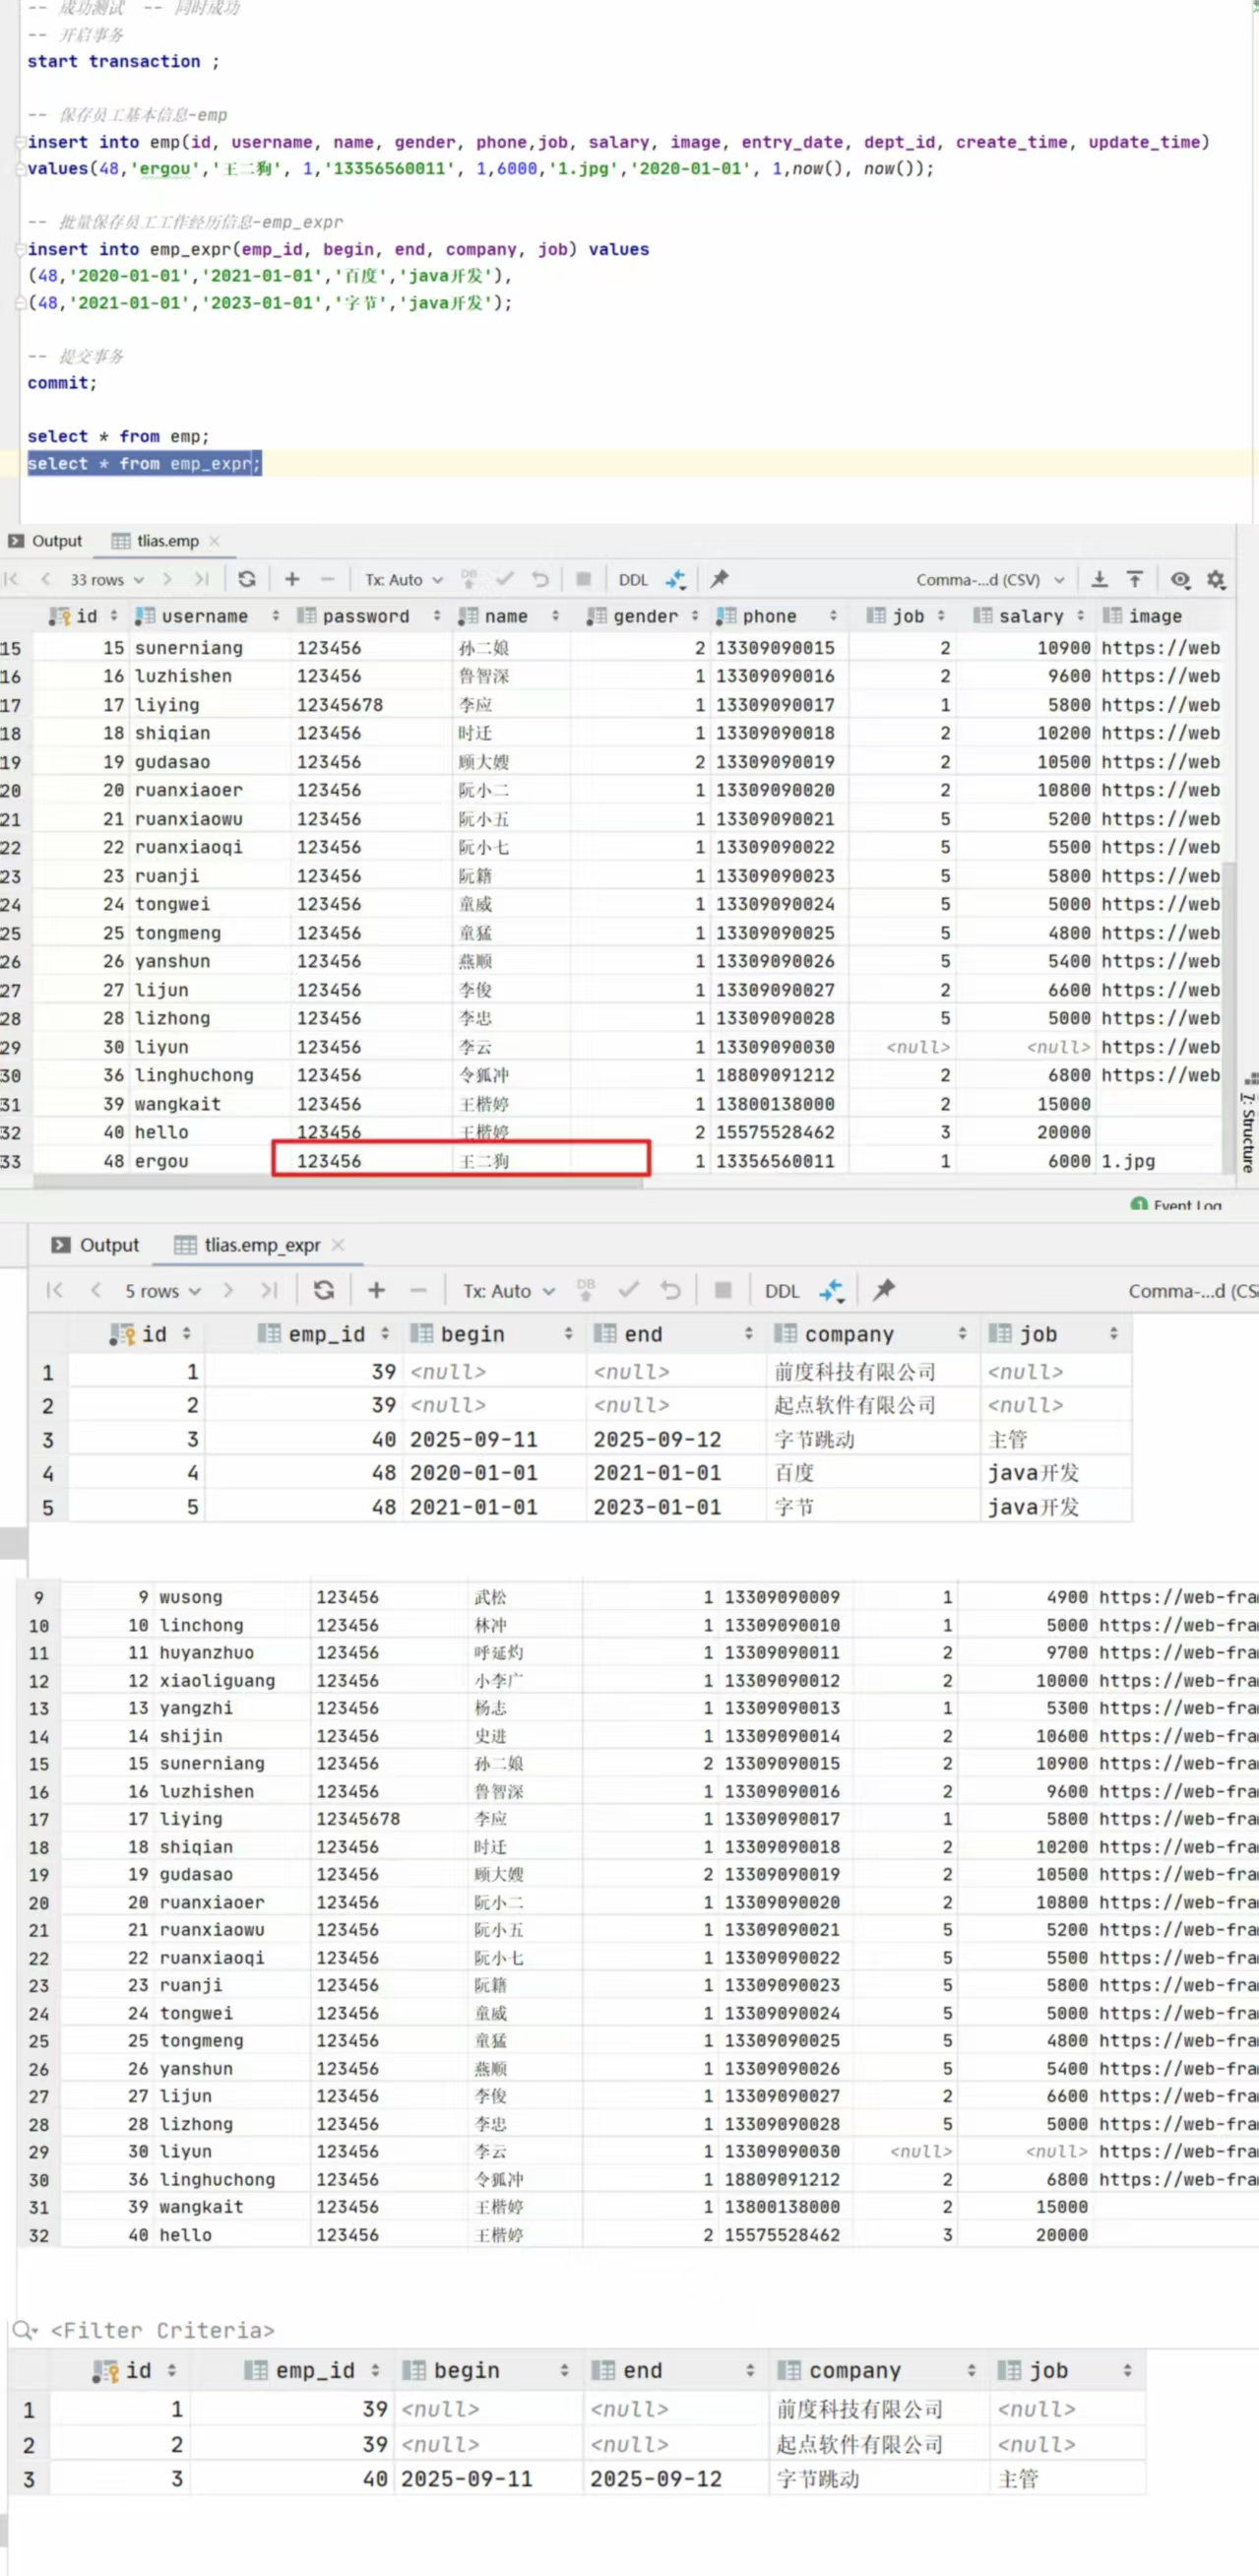Toggle pin tab for tlias.emp_expr results
1259x2576 pixels.
[884, 1290]
